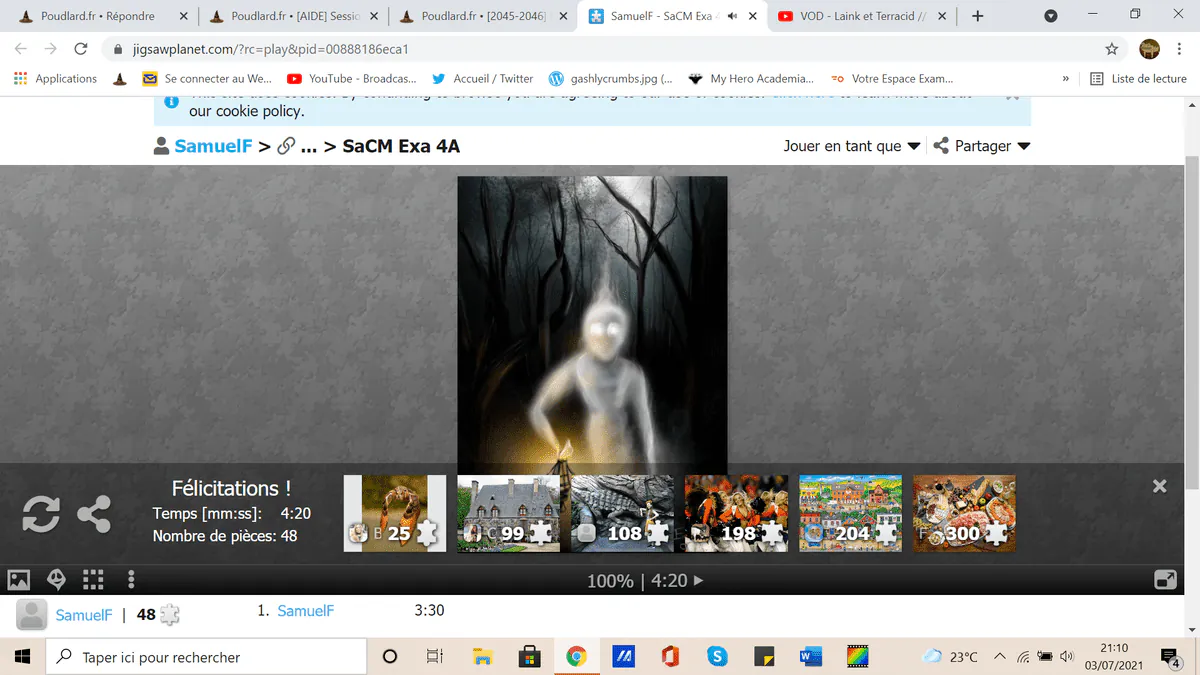Open SamuelF profile link in breadcrumb
This screenshot has height=675, width=1200.
[213, 146]
